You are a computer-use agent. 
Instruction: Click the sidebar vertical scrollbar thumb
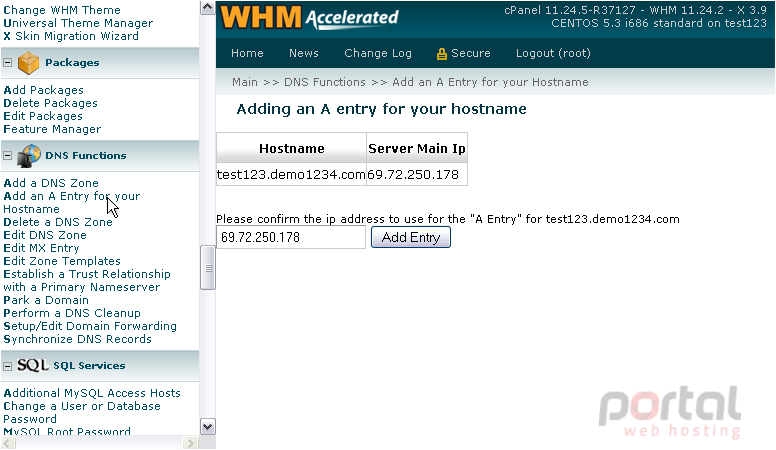[x=208, y=267]
